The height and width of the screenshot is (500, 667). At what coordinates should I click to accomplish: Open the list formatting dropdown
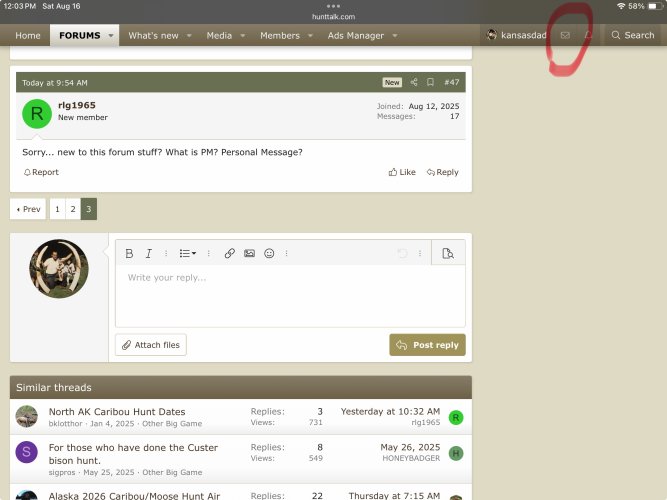tap(188, 254)
